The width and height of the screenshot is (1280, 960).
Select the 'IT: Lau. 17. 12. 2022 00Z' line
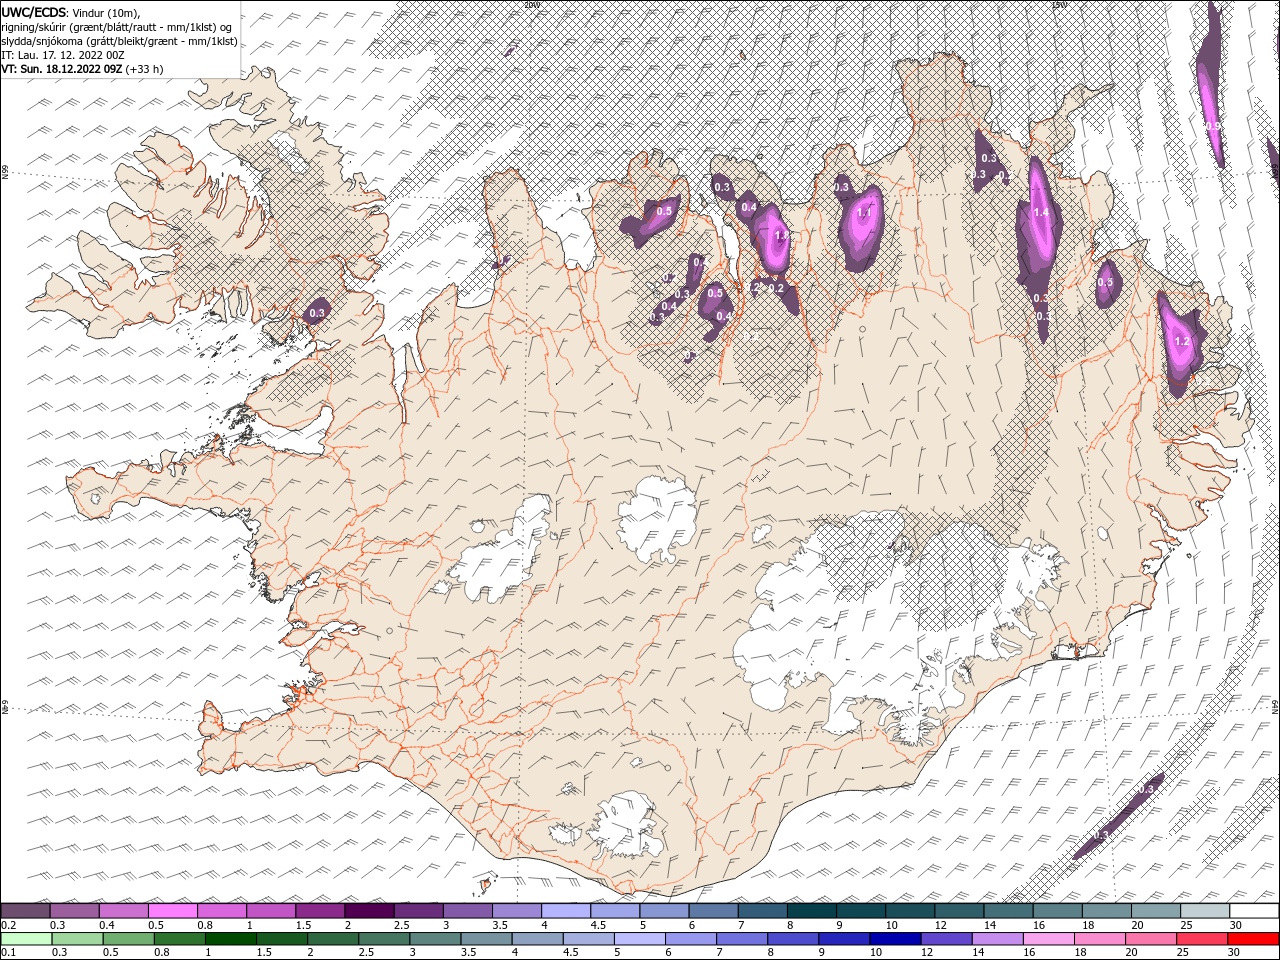click(x=63, y=55)
